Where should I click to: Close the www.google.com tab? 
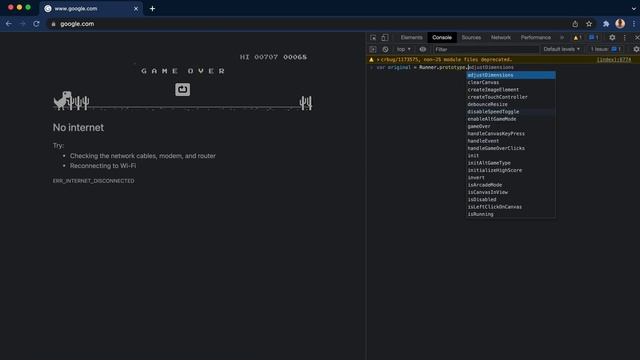click(136, 9)
